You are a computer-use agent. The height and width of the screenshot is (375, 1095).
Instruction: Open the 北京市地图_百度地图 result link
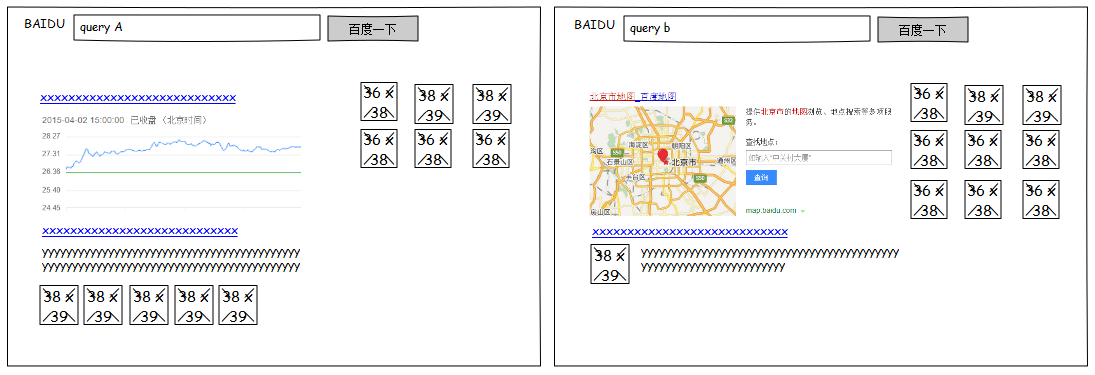633,96
